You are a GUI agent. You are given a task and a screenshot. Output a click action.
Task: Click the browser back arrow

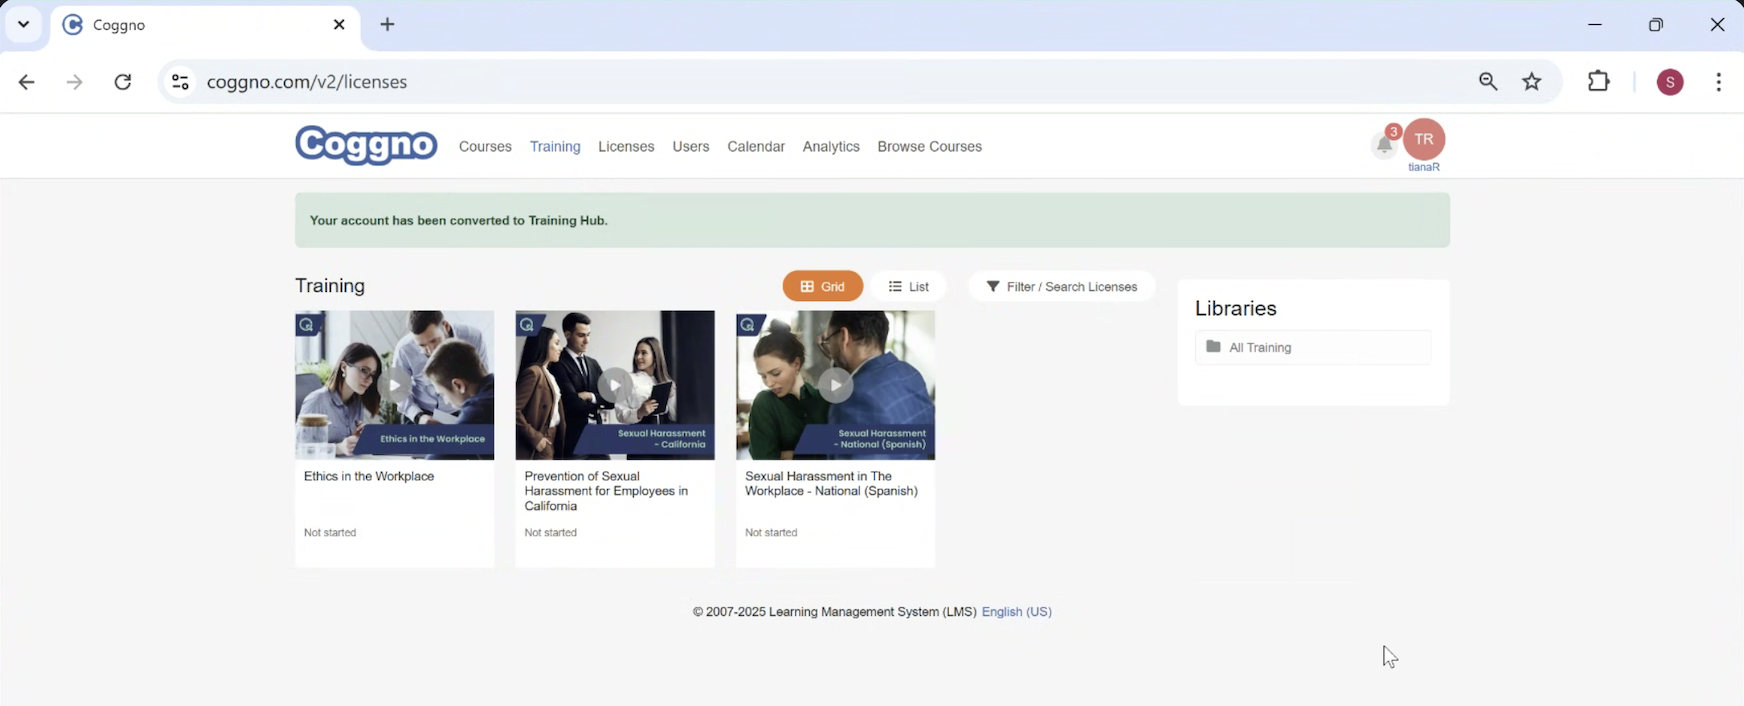tap(27, 82)
